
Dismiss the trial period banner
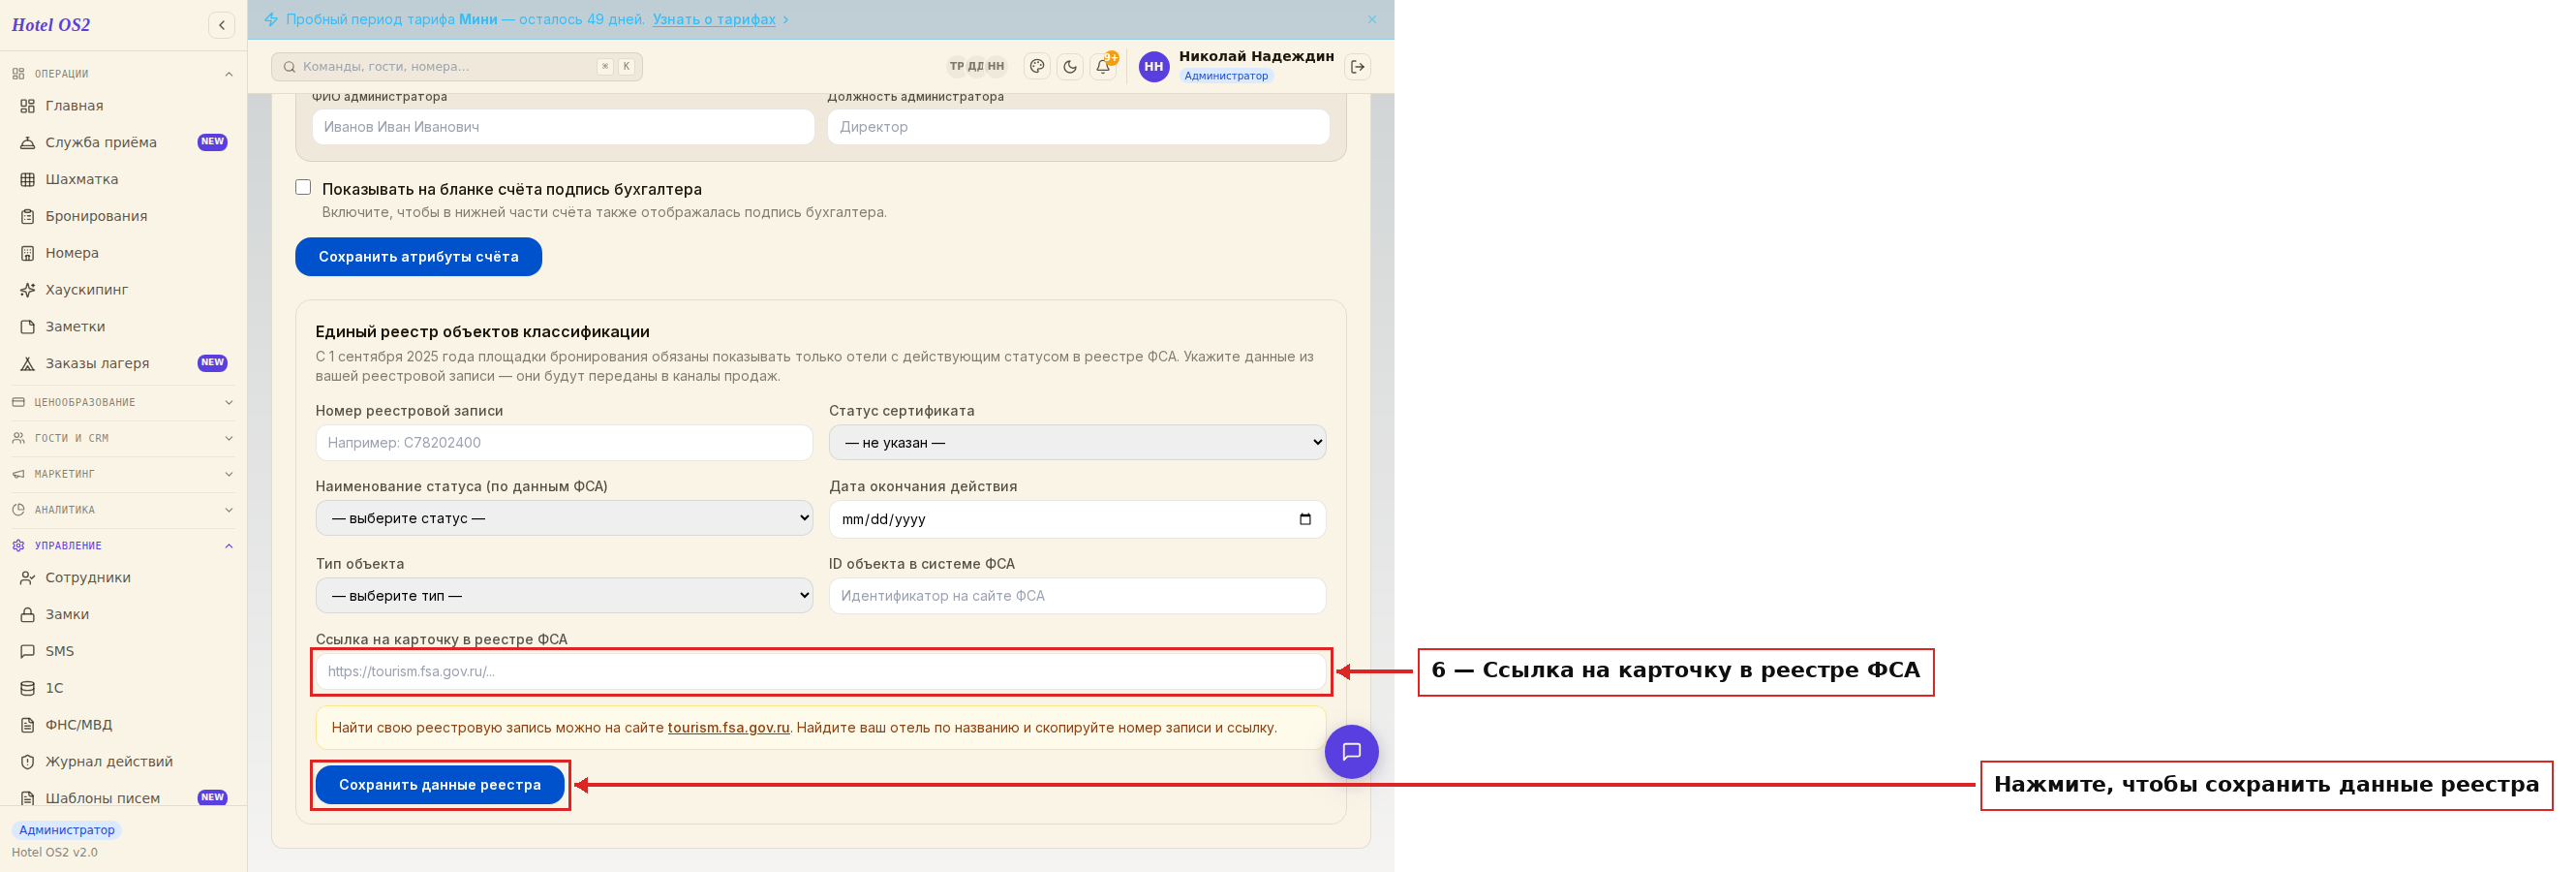click(x=1372, y=19)
